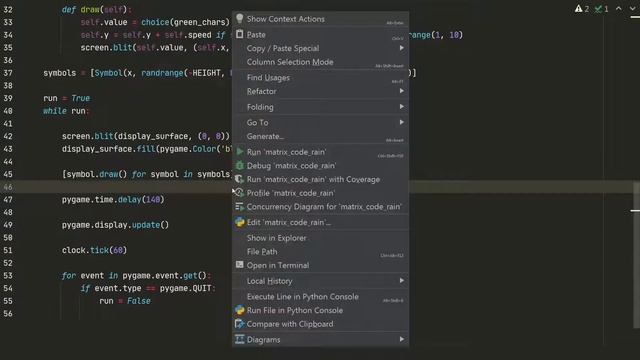Select Paste from the context menu
Image resolution: width=640 pixels, height=360 pixels.
point(320,35)
